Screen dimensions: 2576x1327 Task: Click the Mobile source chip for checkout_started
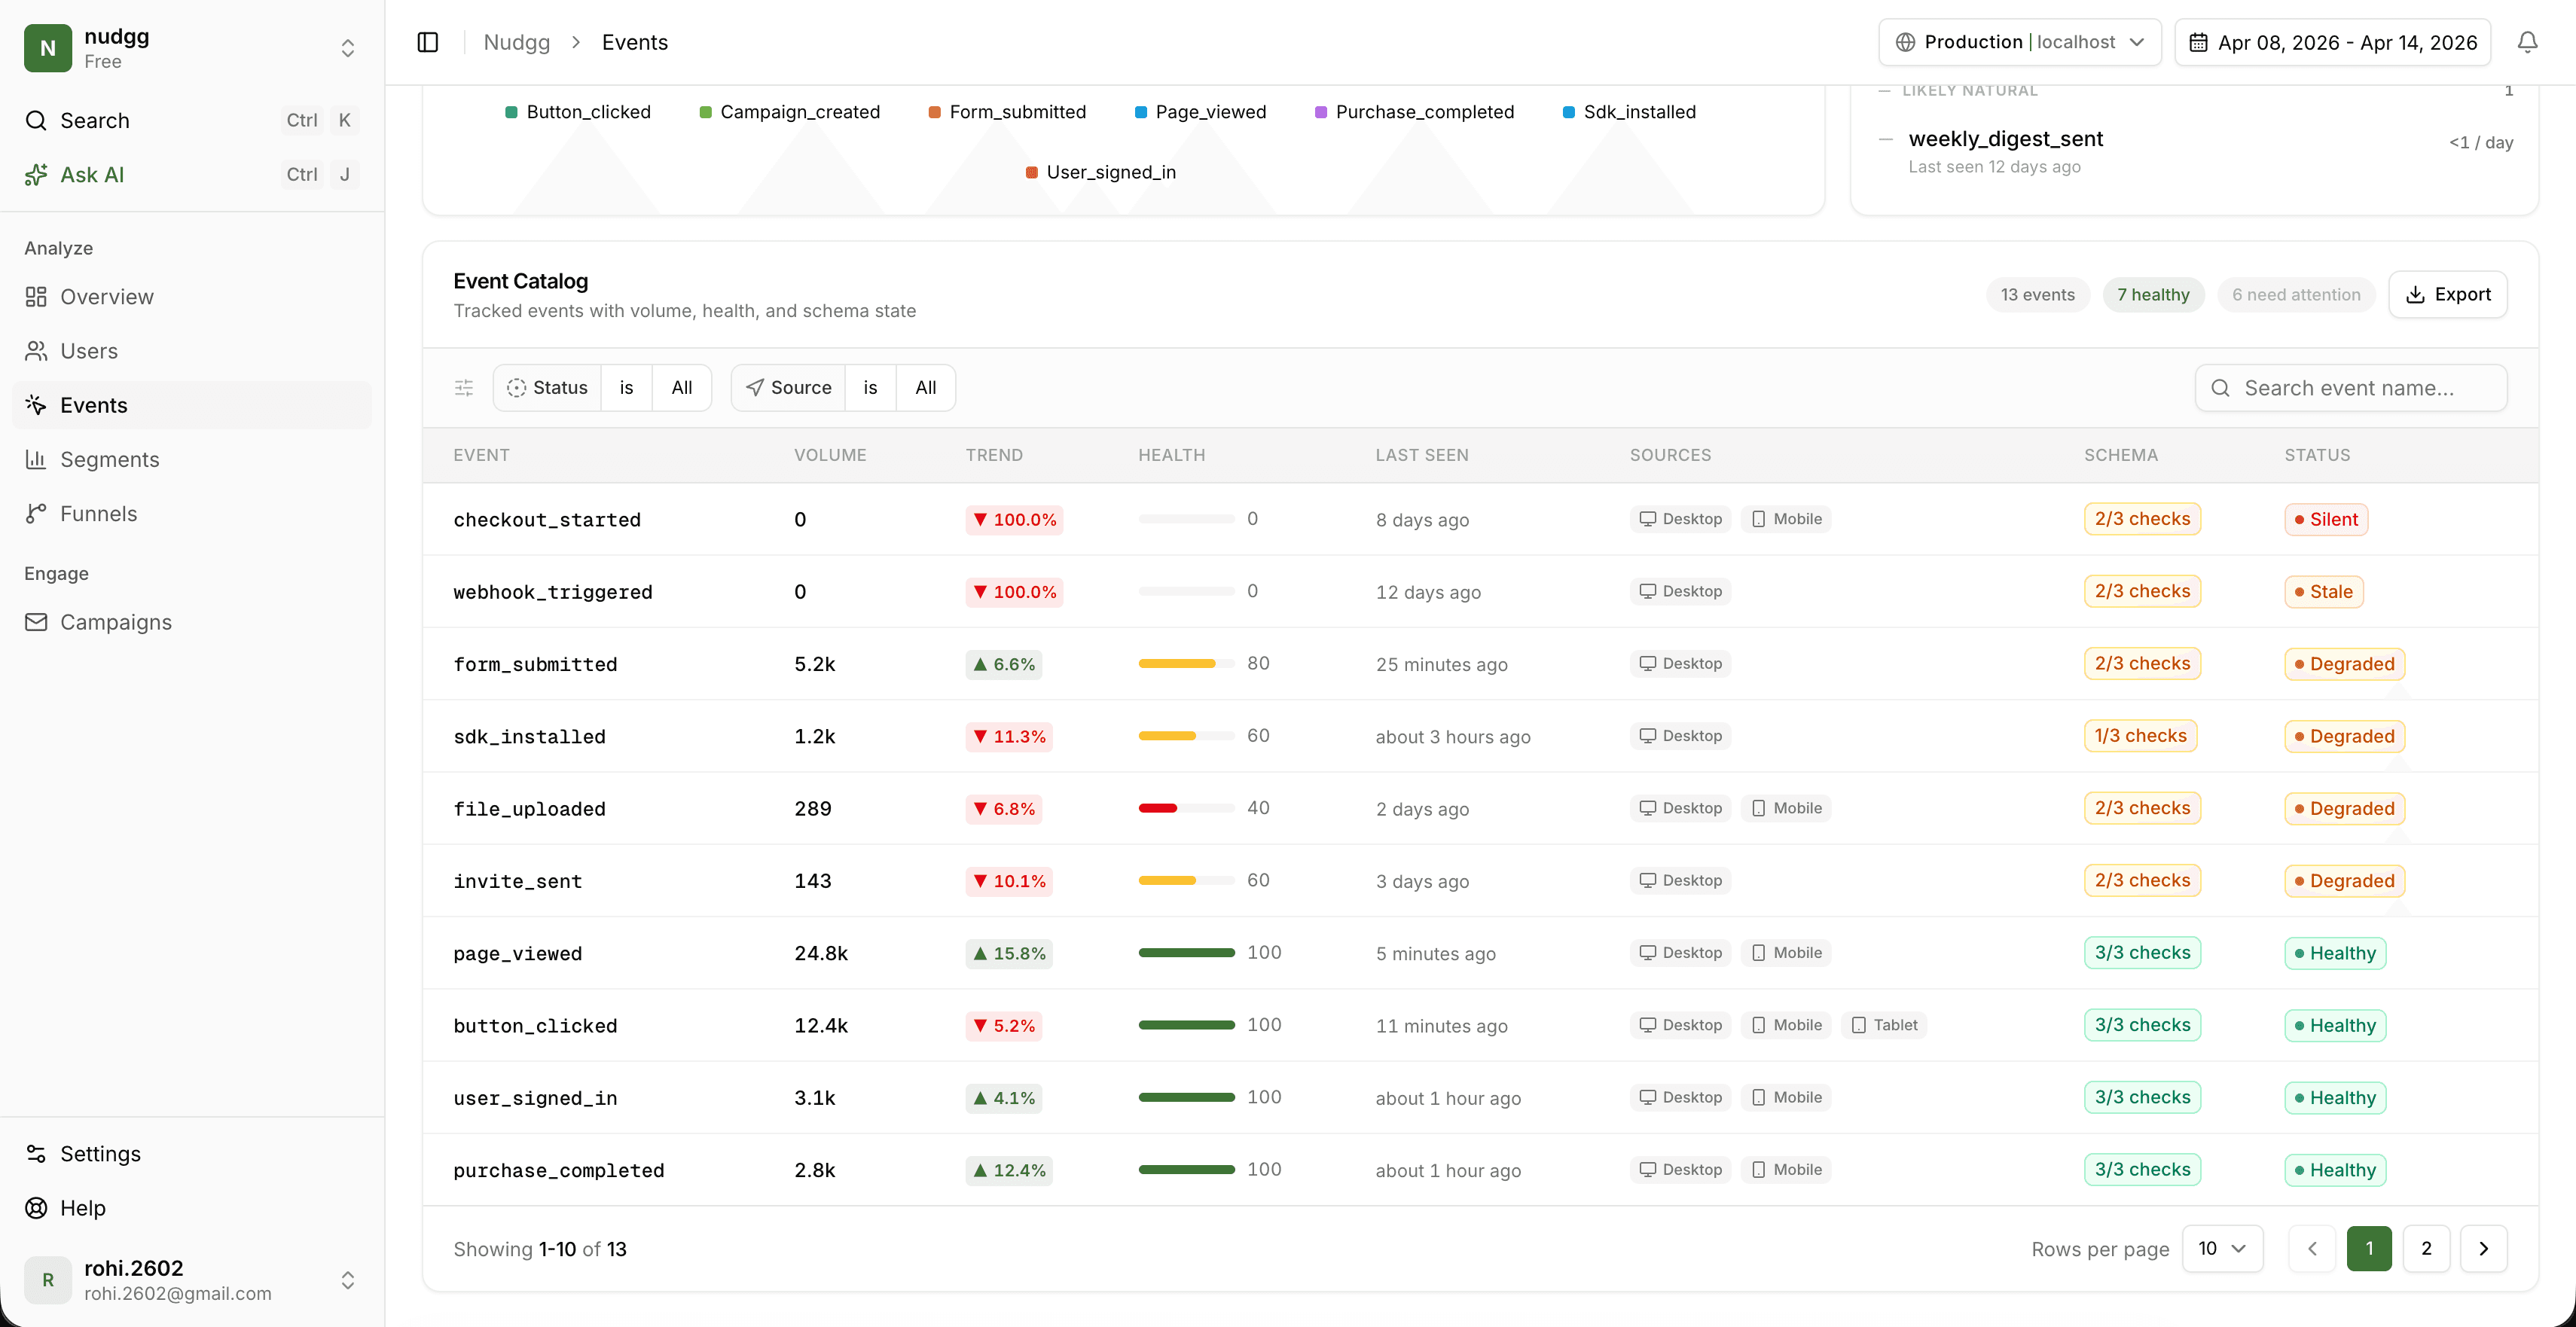[x=1786, y=519]
